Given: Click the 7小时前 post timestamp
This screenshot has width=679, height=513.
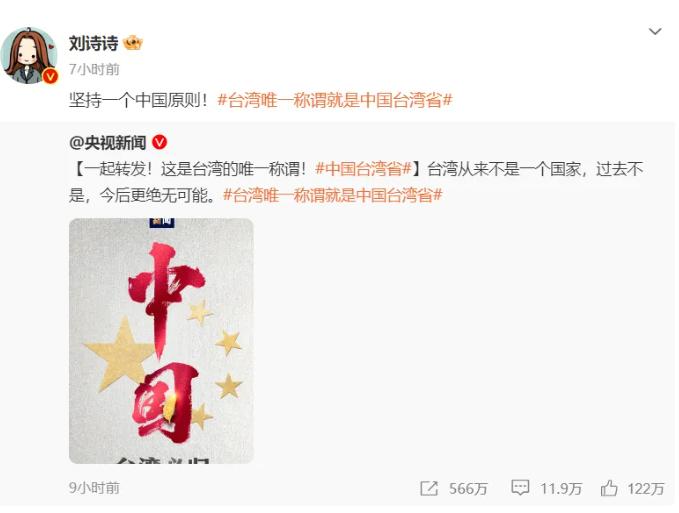Looking at the screenshot, I should click(x=94, y=69).
